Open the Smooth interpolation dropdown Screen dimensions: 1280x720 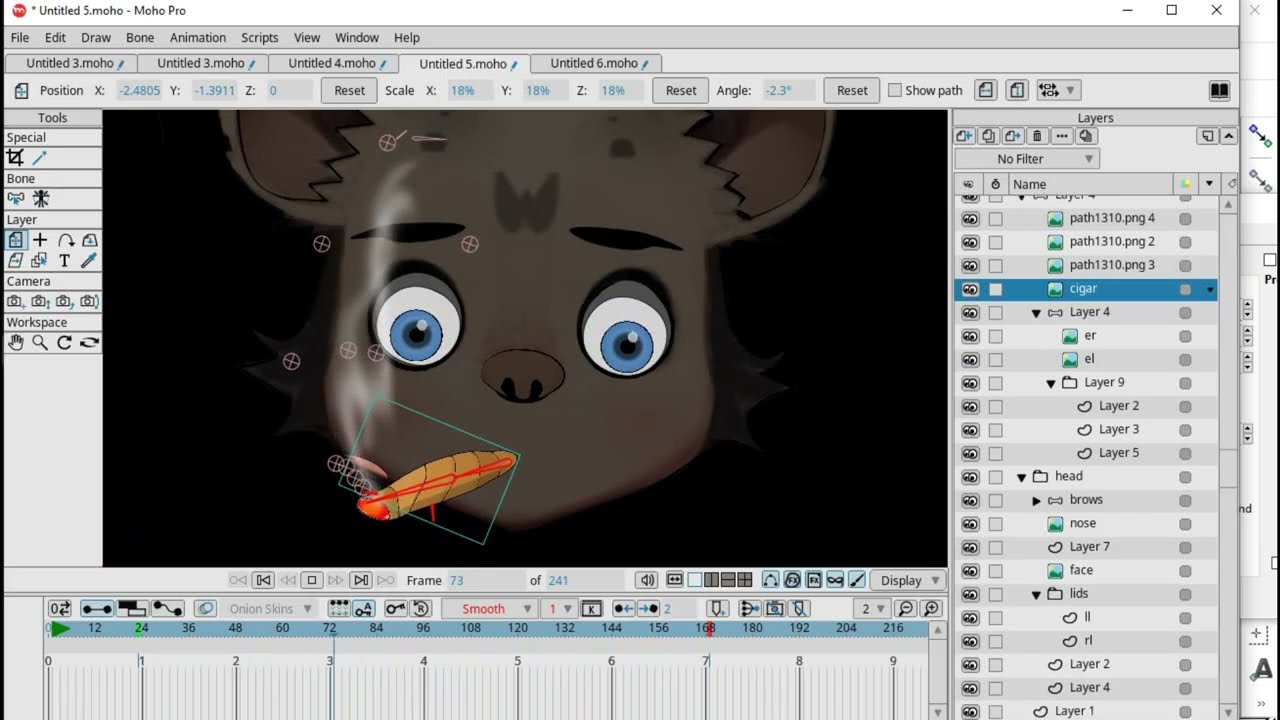coord(490,608)
